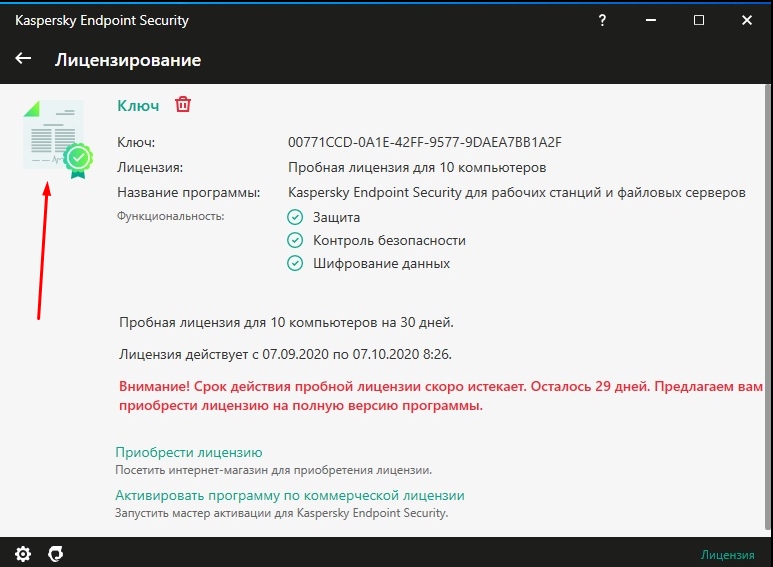Screen dimensions: 773x567
Task: Click the Kaspersky Endpoint Security program name value
Action: click(517, 192)
